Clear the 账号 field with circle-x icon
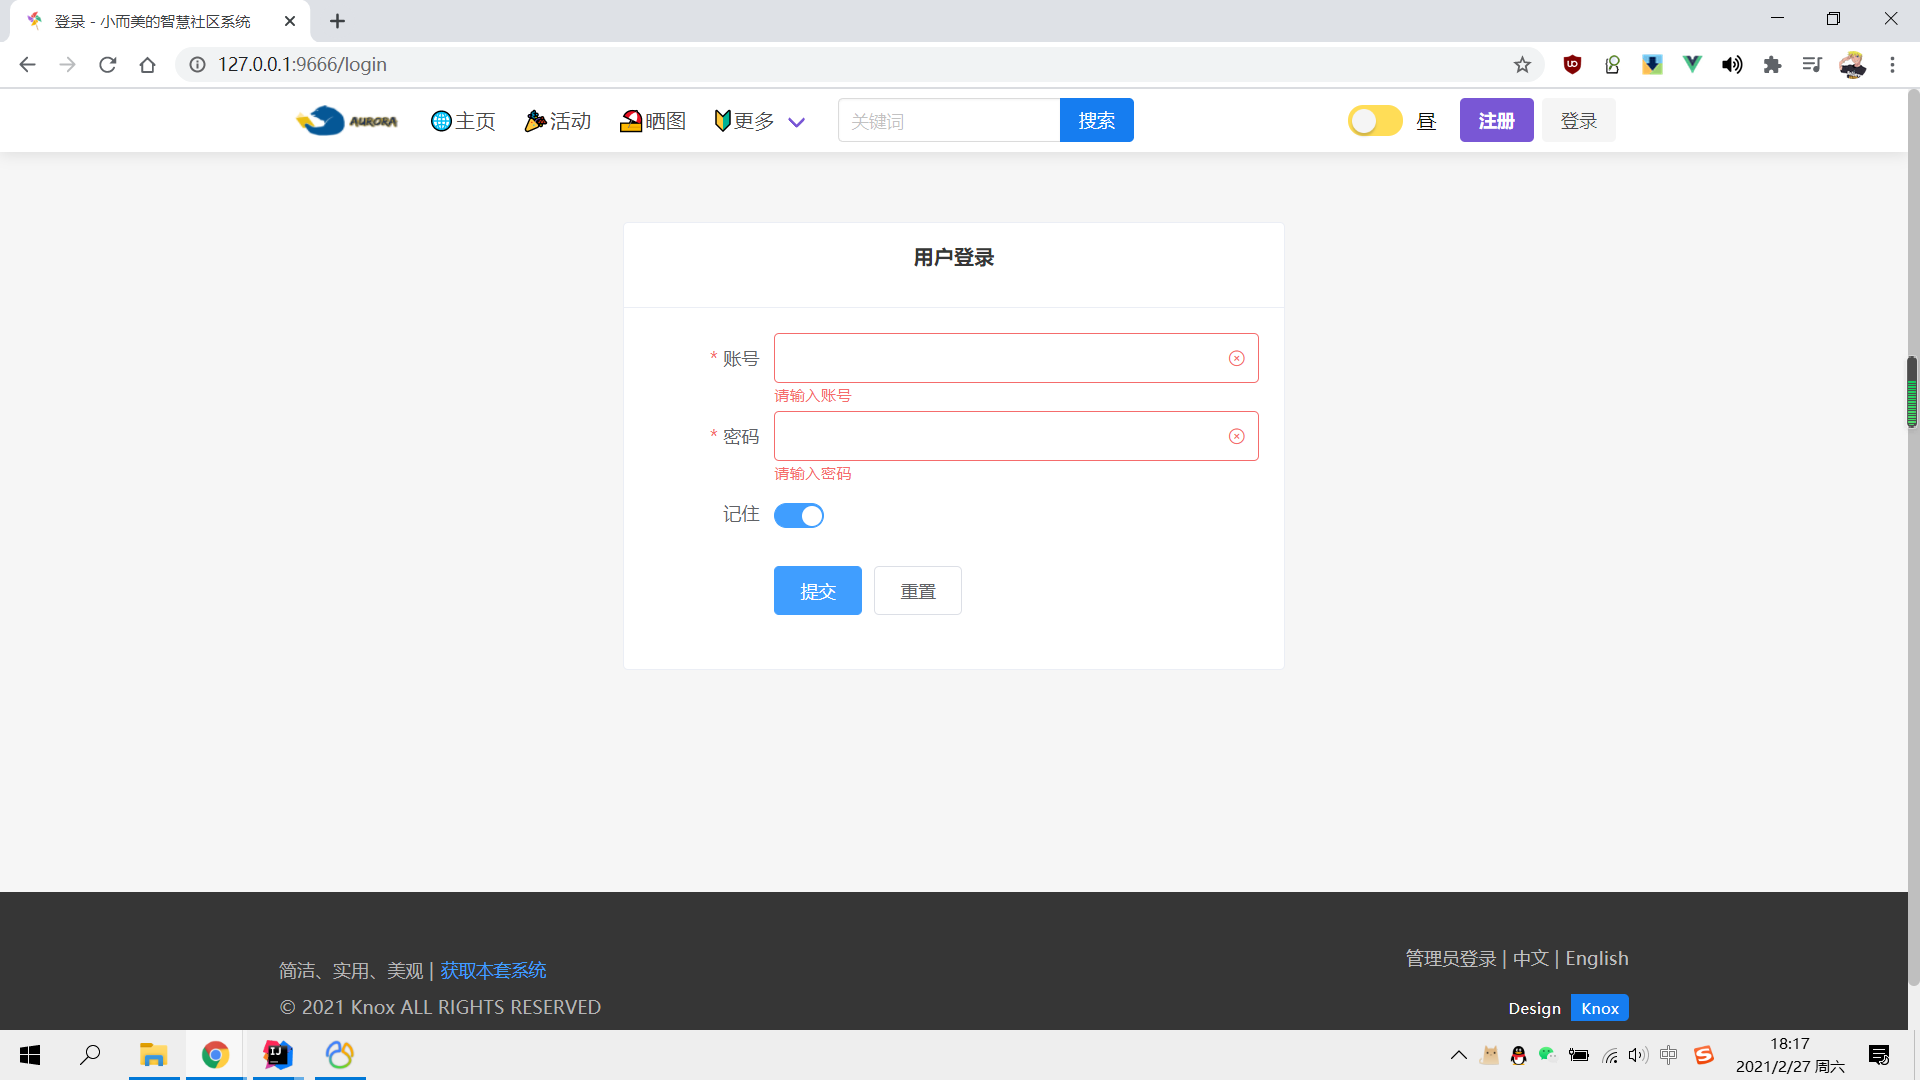 1236,359
